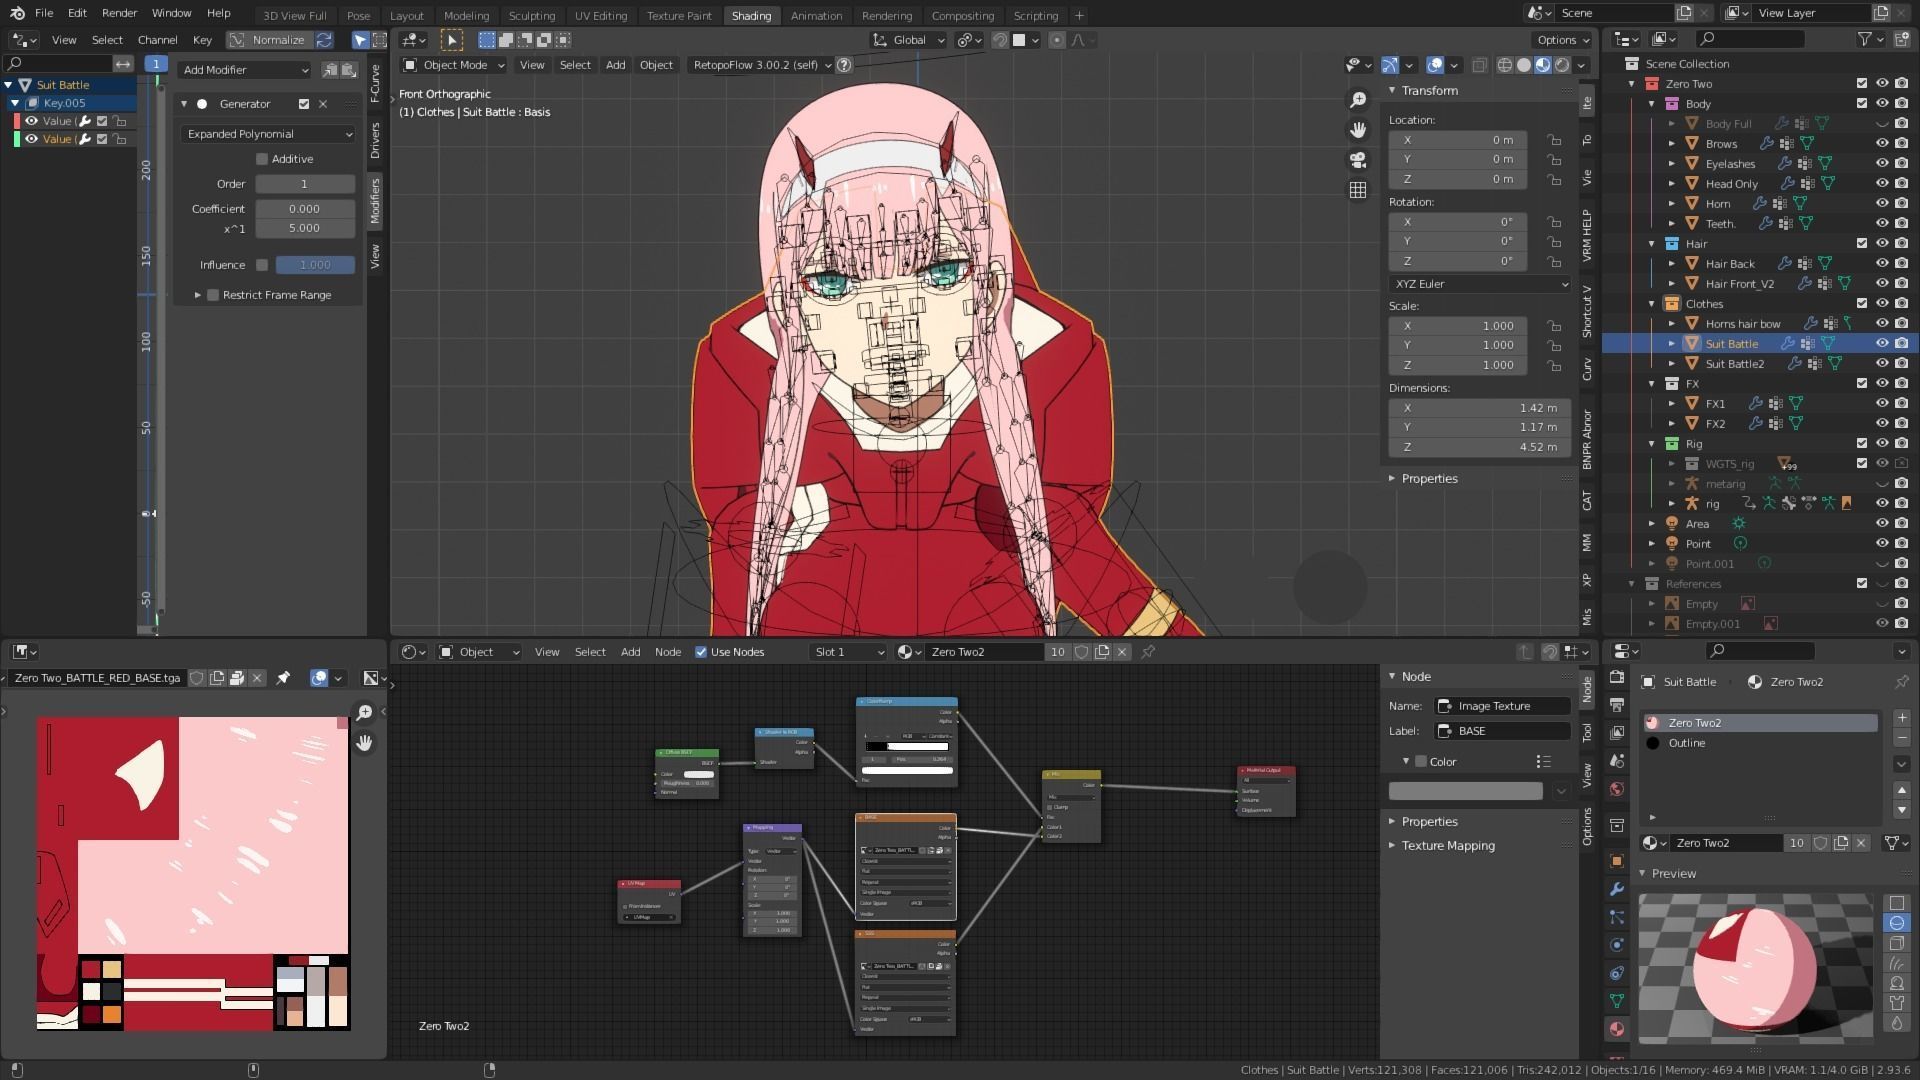Screen dimensions: 1920x1080
Task: Select material preview viewport shading
Action: pyautogui.click(x=1543, y=65)
